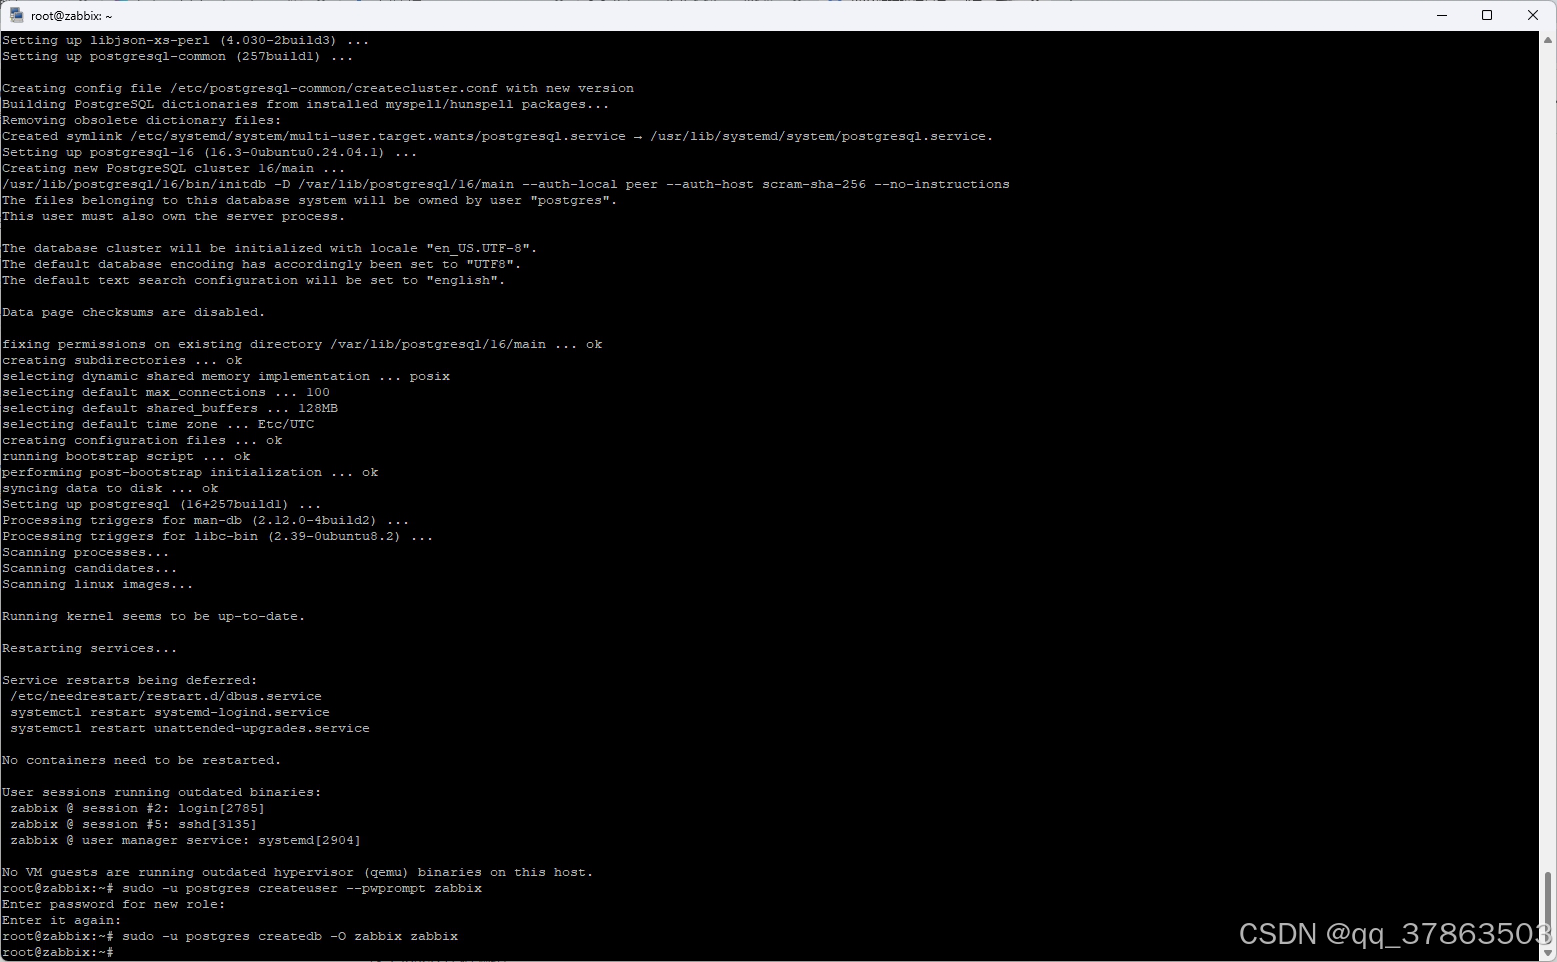Click 'Restarting services...' line
This screenshot has width=1557, height=962.
click(x=90, y=648)
